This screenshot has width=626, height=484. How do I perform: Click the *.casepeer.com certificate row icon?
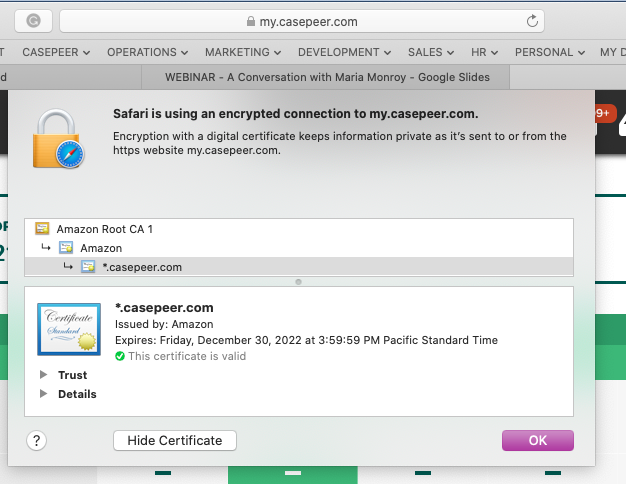tap(88, 267)
